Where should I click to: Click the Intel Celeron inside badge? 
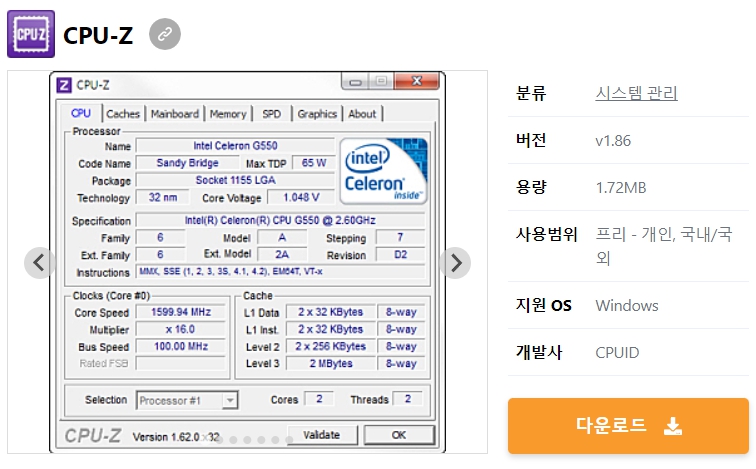pyautogui.click(x=383, y=171)
